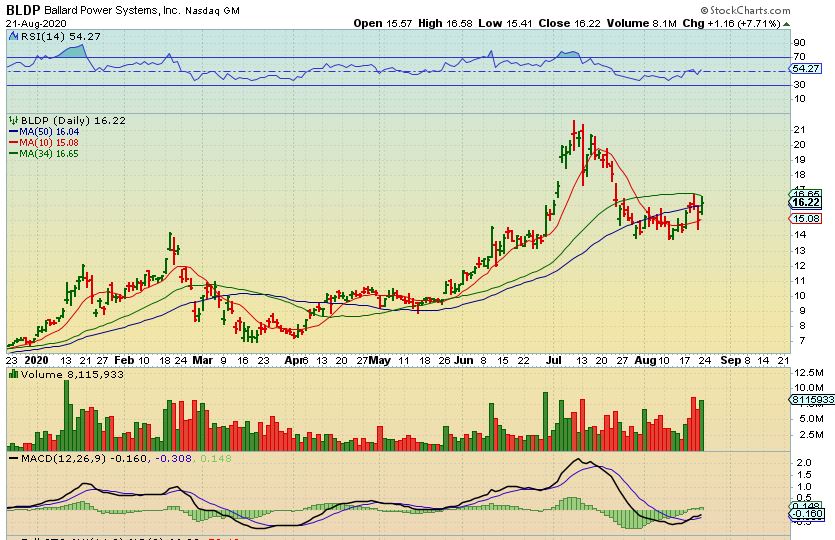The image size is (835, 540).
Task: Click the MA(34) 16.65 legend entry
Action: coord(49,153)
